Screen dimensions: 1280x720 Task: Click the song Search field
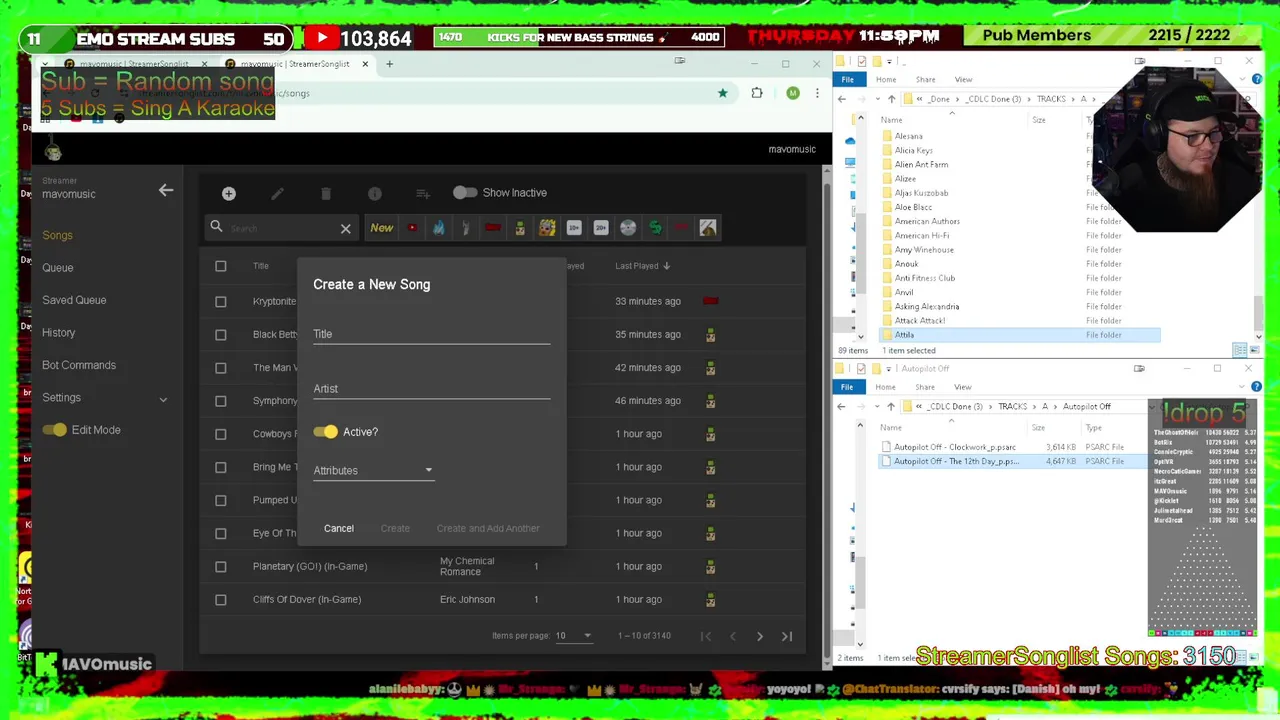(282, 229)
